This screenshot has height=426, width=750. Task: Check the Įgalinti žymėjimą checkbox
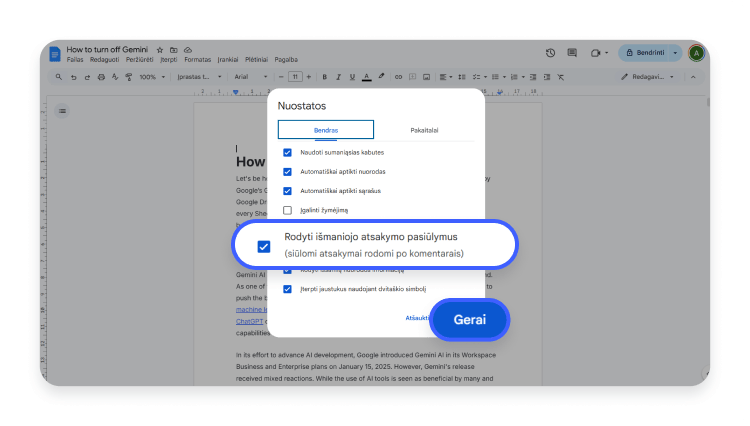287,210
